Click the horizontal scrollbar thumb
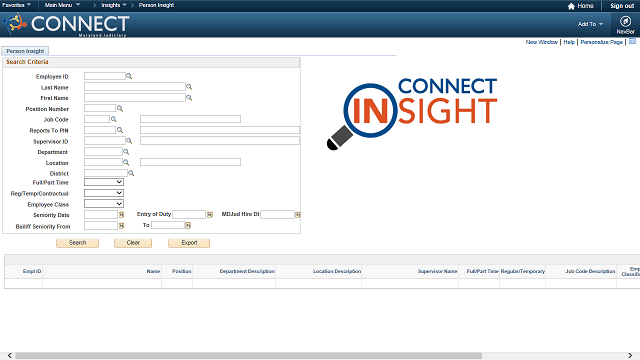This screenshot has width=640, height=360. click(x=249, y=356)
